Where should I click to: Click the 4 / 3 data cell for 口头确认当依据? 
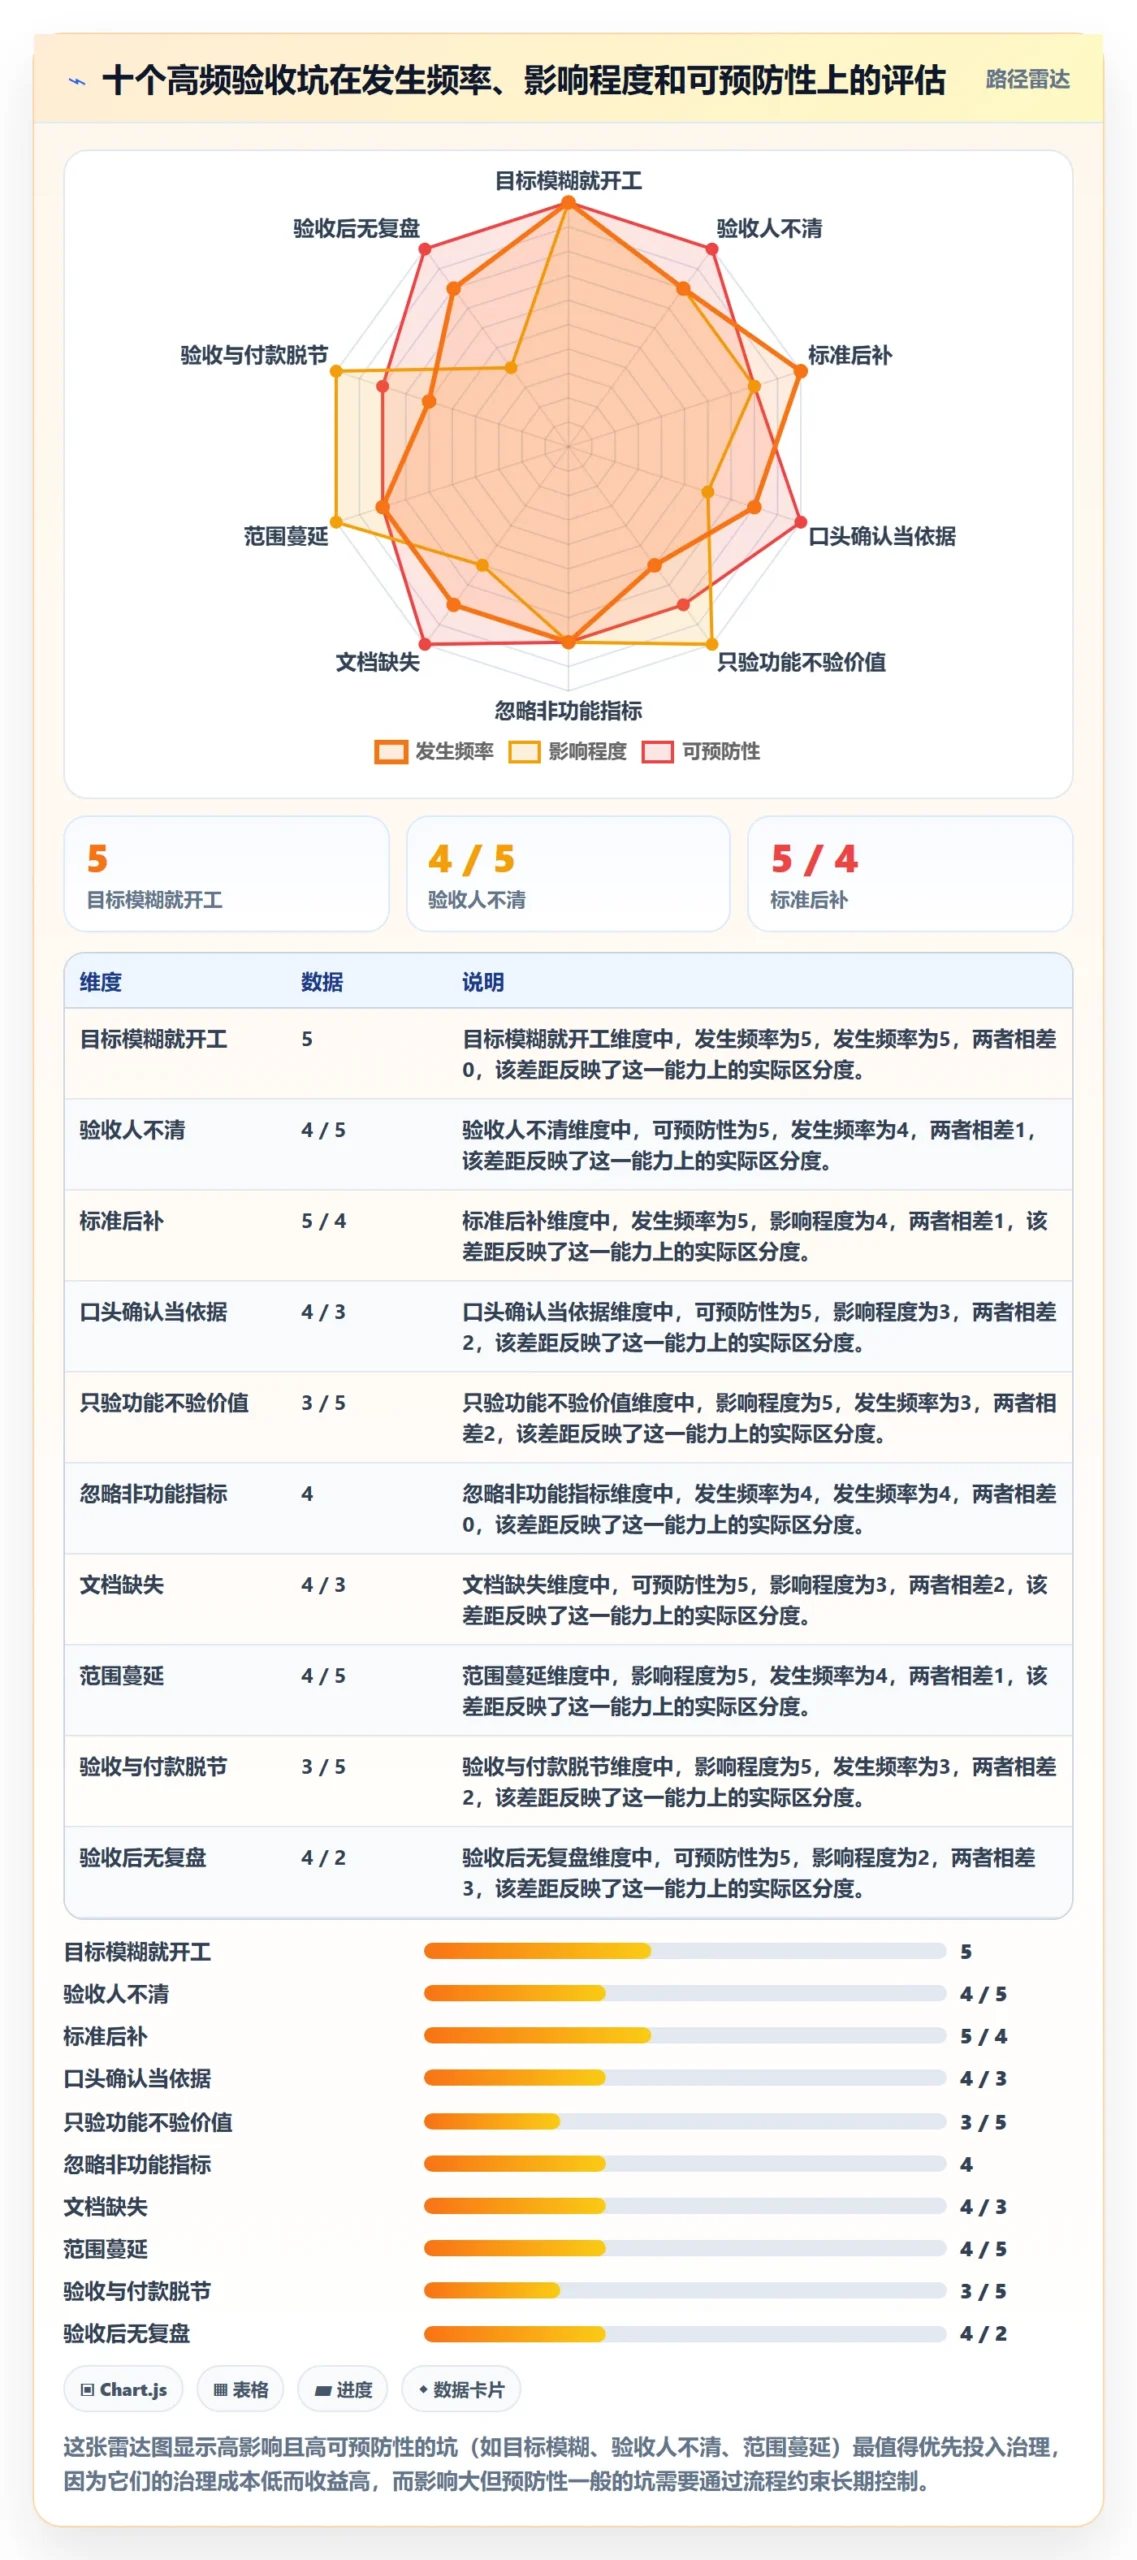pos(323,1312)
